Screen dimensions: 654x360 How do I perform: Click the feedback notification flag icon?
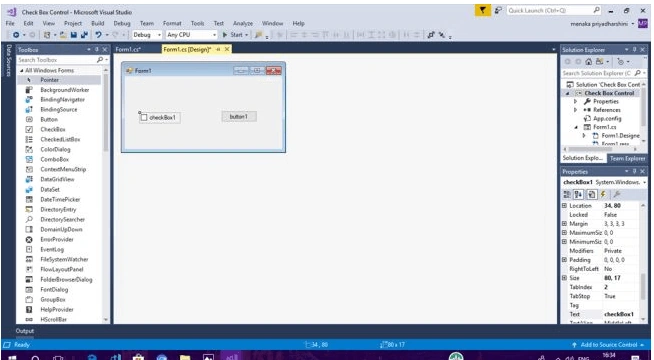tap(483, 10)
